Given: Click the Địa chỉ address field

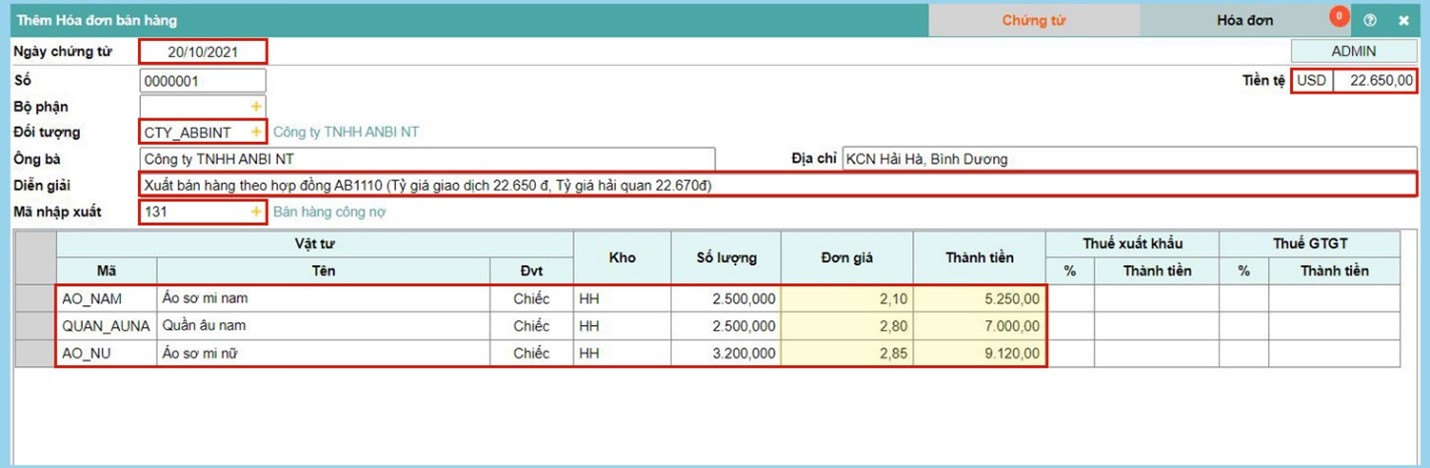Looking at the screenshot, I should tap(1129, 158).
